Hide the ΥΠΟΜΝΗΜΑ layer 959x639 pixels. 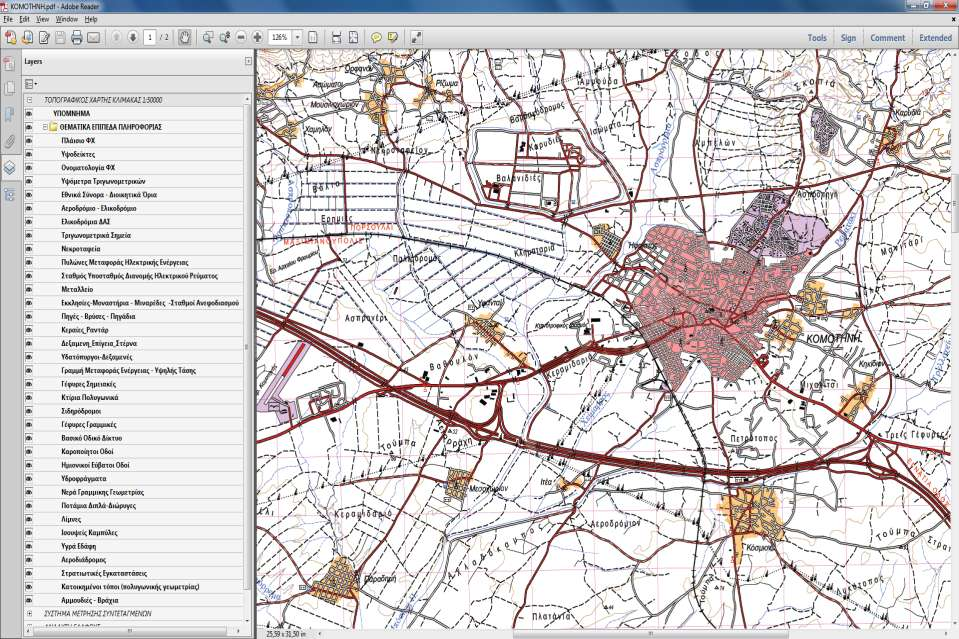[x=29, y=114]
